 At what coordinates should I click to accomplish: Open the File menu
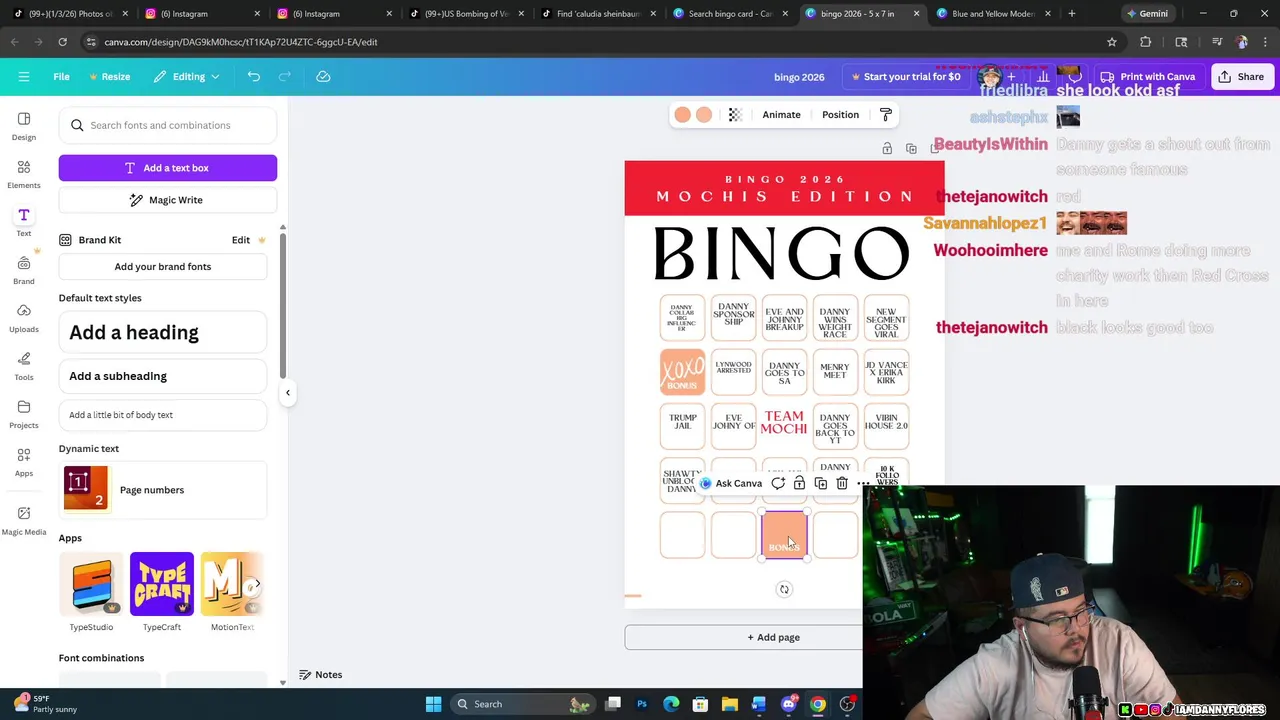[x=61, y=76]
